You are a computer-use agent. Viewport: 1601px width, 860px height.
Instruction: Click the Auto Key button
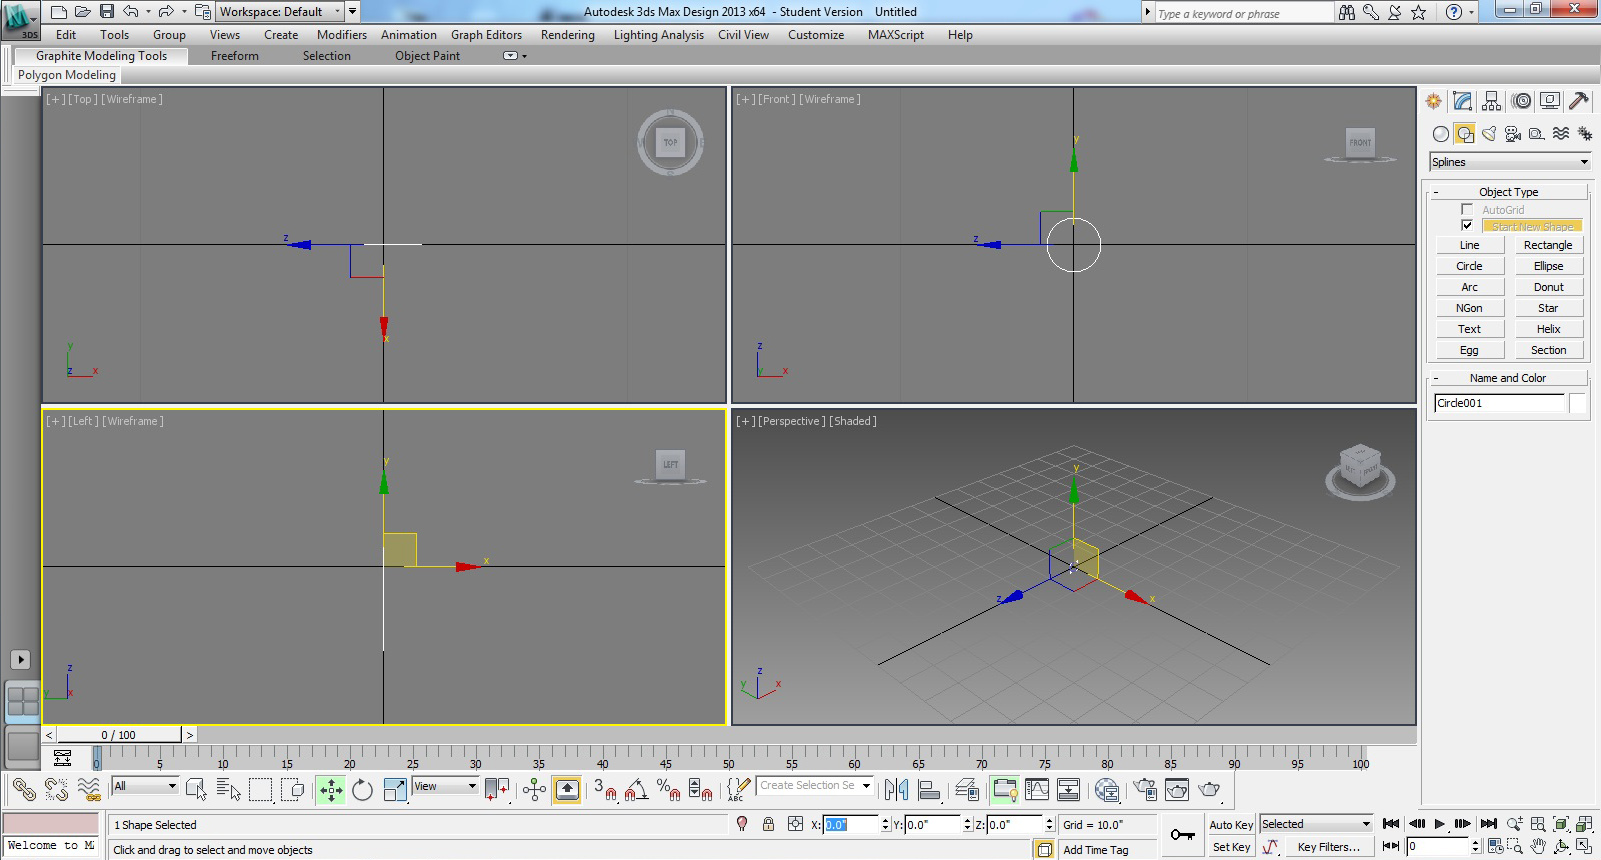tap(1231, 825)
